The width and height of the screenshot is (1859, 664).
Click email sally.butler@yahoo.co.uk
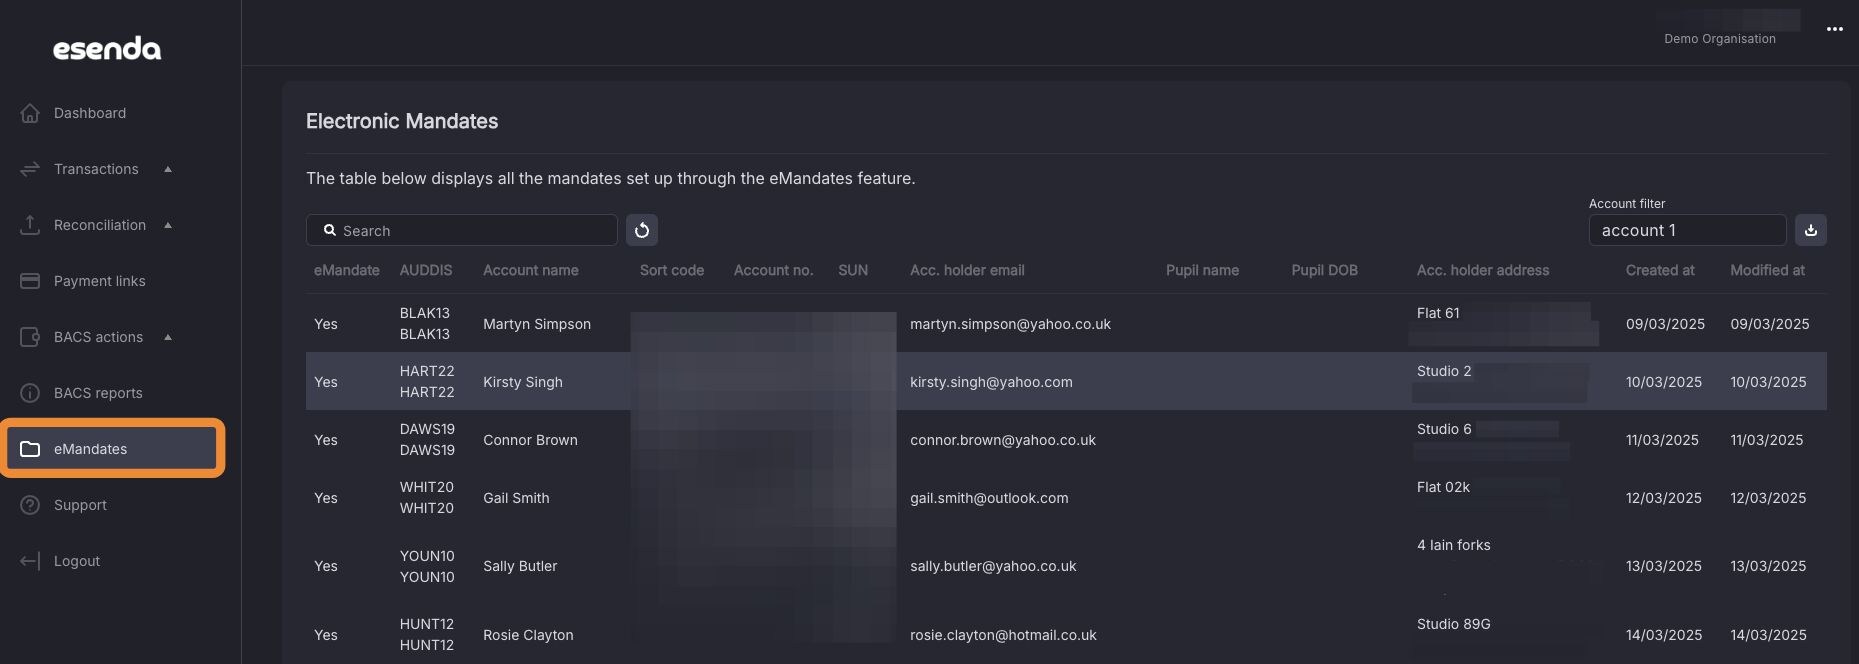(x=993, y=566)
